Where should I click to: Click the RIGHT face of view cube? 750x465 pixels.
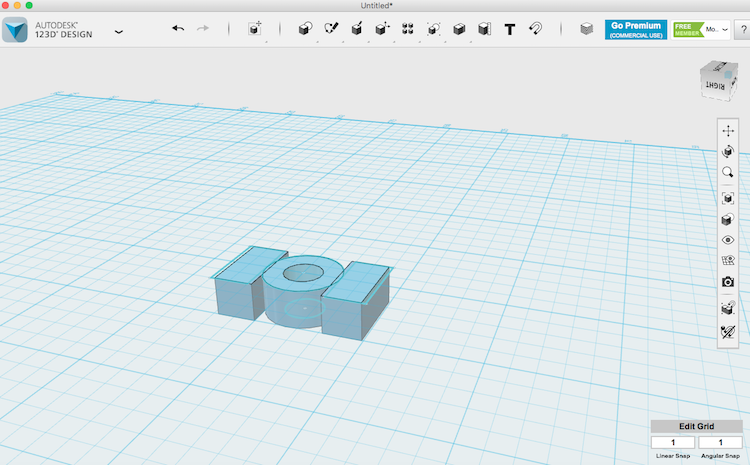pyautogui.click(x=715, y=86)
